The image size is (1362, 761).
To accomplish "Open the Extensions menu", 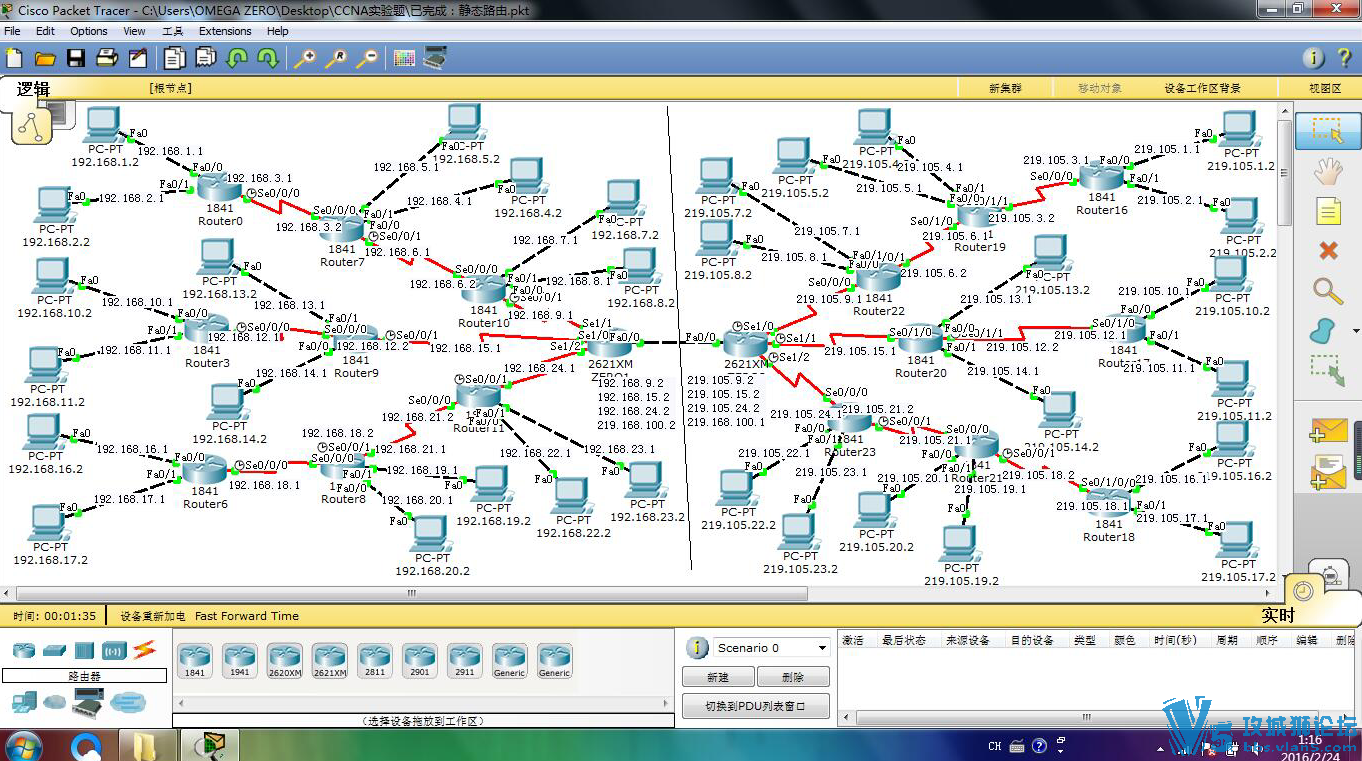I will [225, 31].
